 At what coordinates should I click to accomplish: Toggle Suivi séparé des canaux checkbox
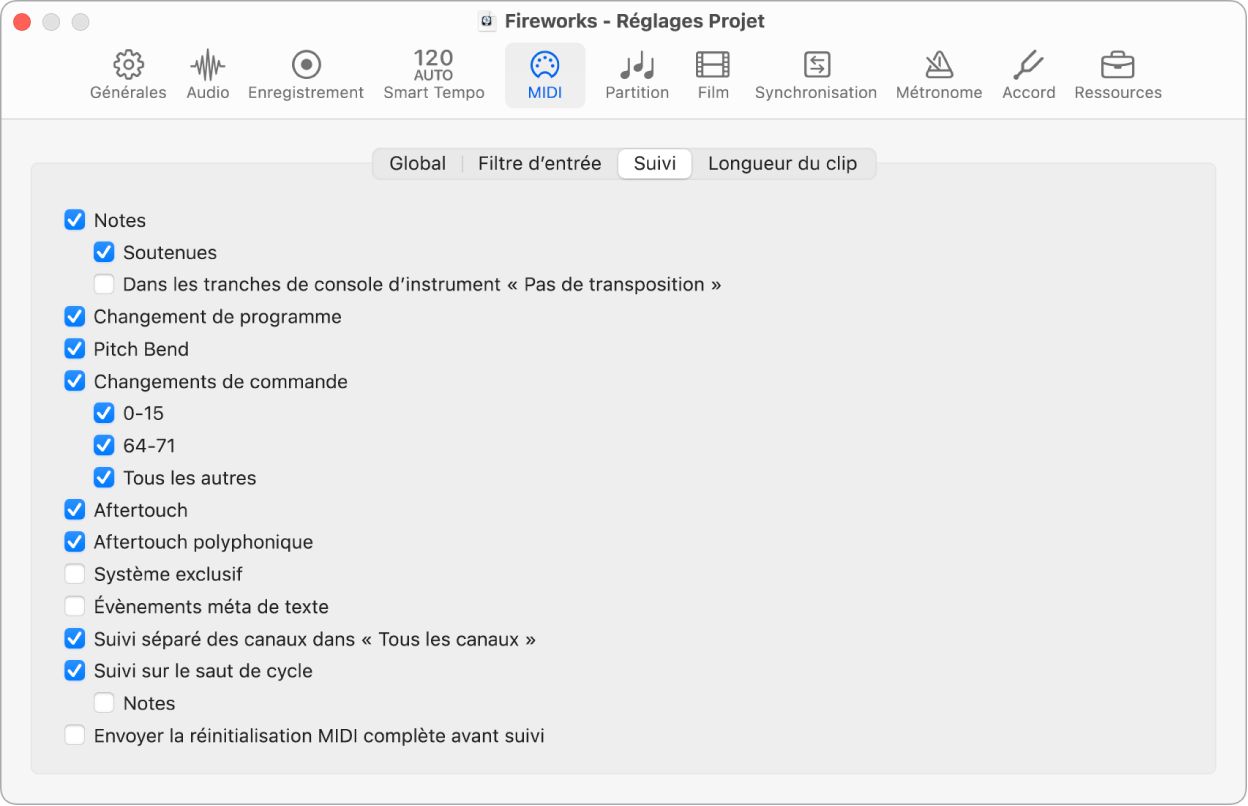coord(75,638)
